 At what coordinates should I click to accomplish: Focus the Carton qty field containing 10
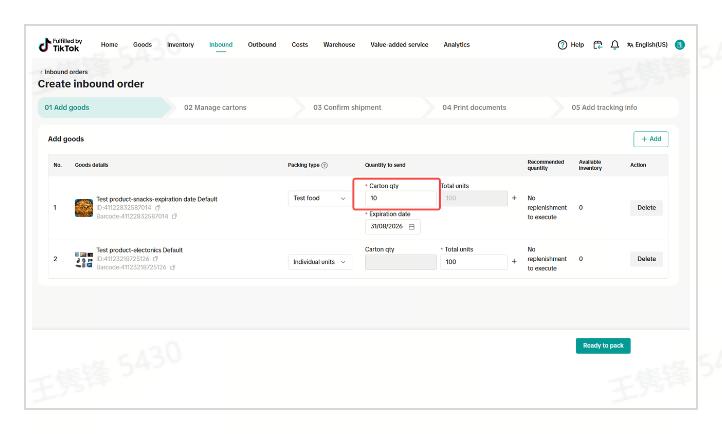401,198
